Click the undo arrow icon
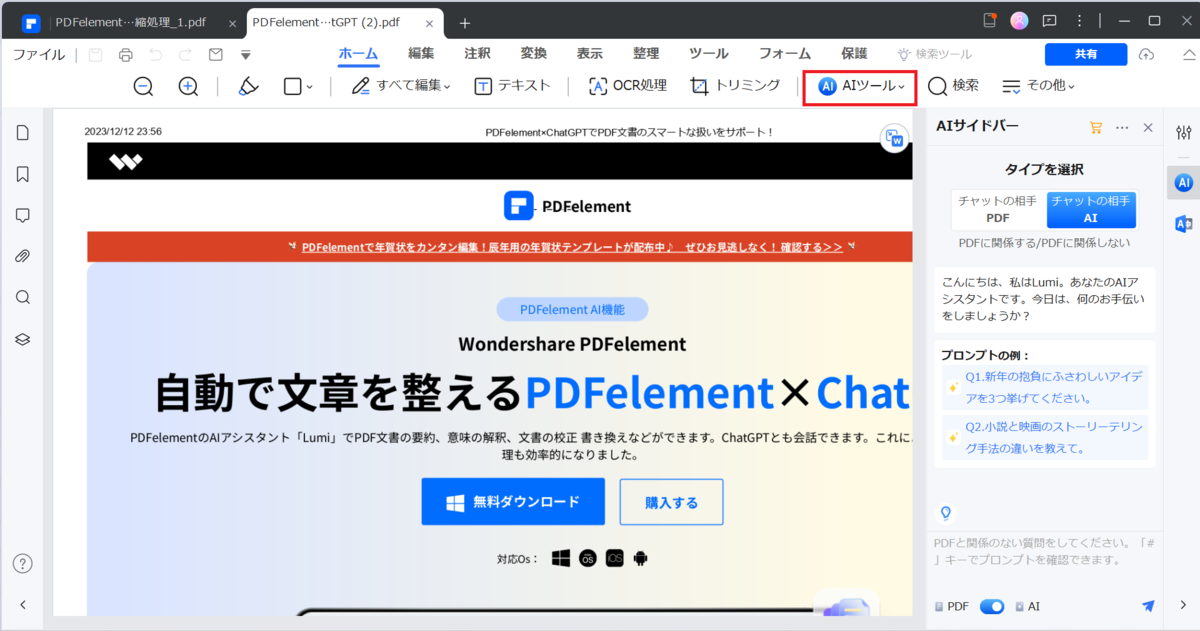The width and height of the screenshot is (1200, 631). click(x=156, y=54)
